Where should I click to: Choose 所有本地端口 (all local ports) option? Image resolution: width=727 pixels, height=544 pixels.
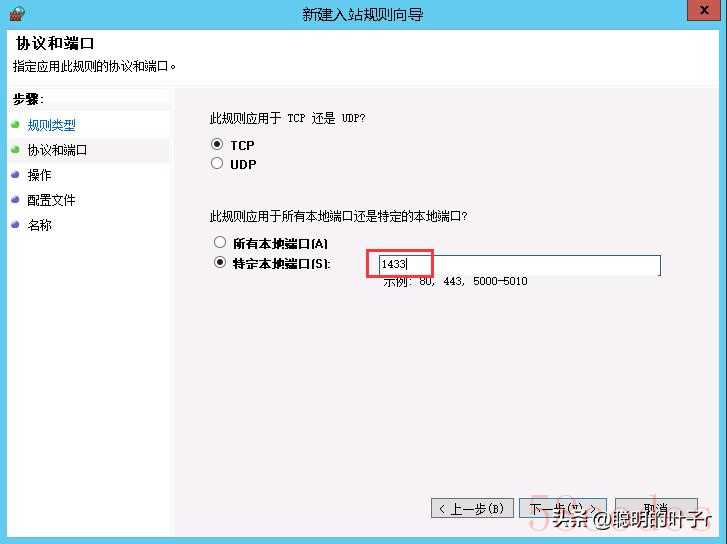coord(220,242)
